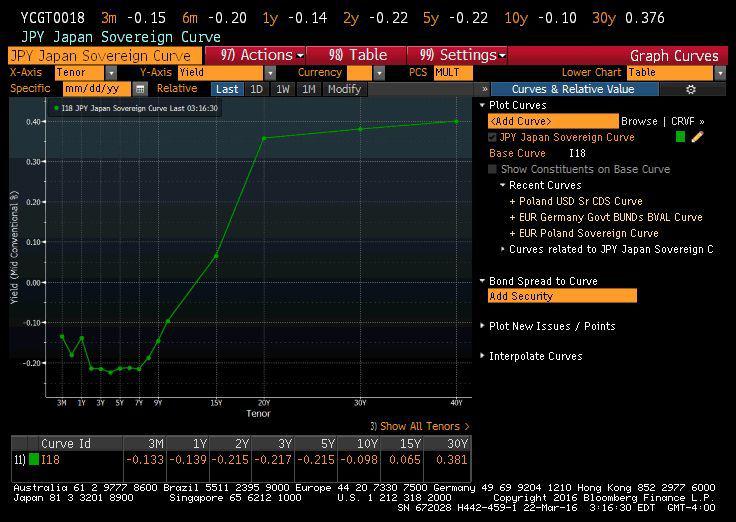The height and width of the screenshot is (522, 736).
Task: Click the 3M value -0.133
Action: point(145,460)
